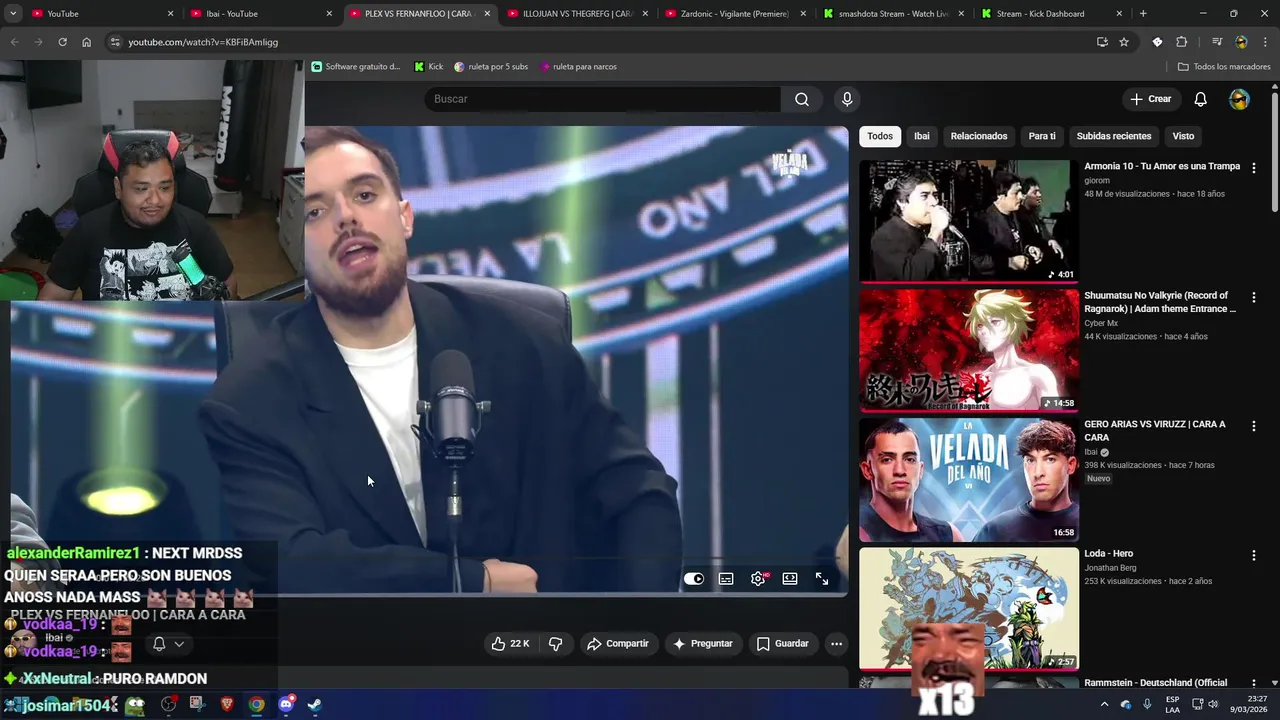The height and width of the screenshot is (720, 1280).
Task: Open Armonía 10 video thumbnail
Action: 969,221
